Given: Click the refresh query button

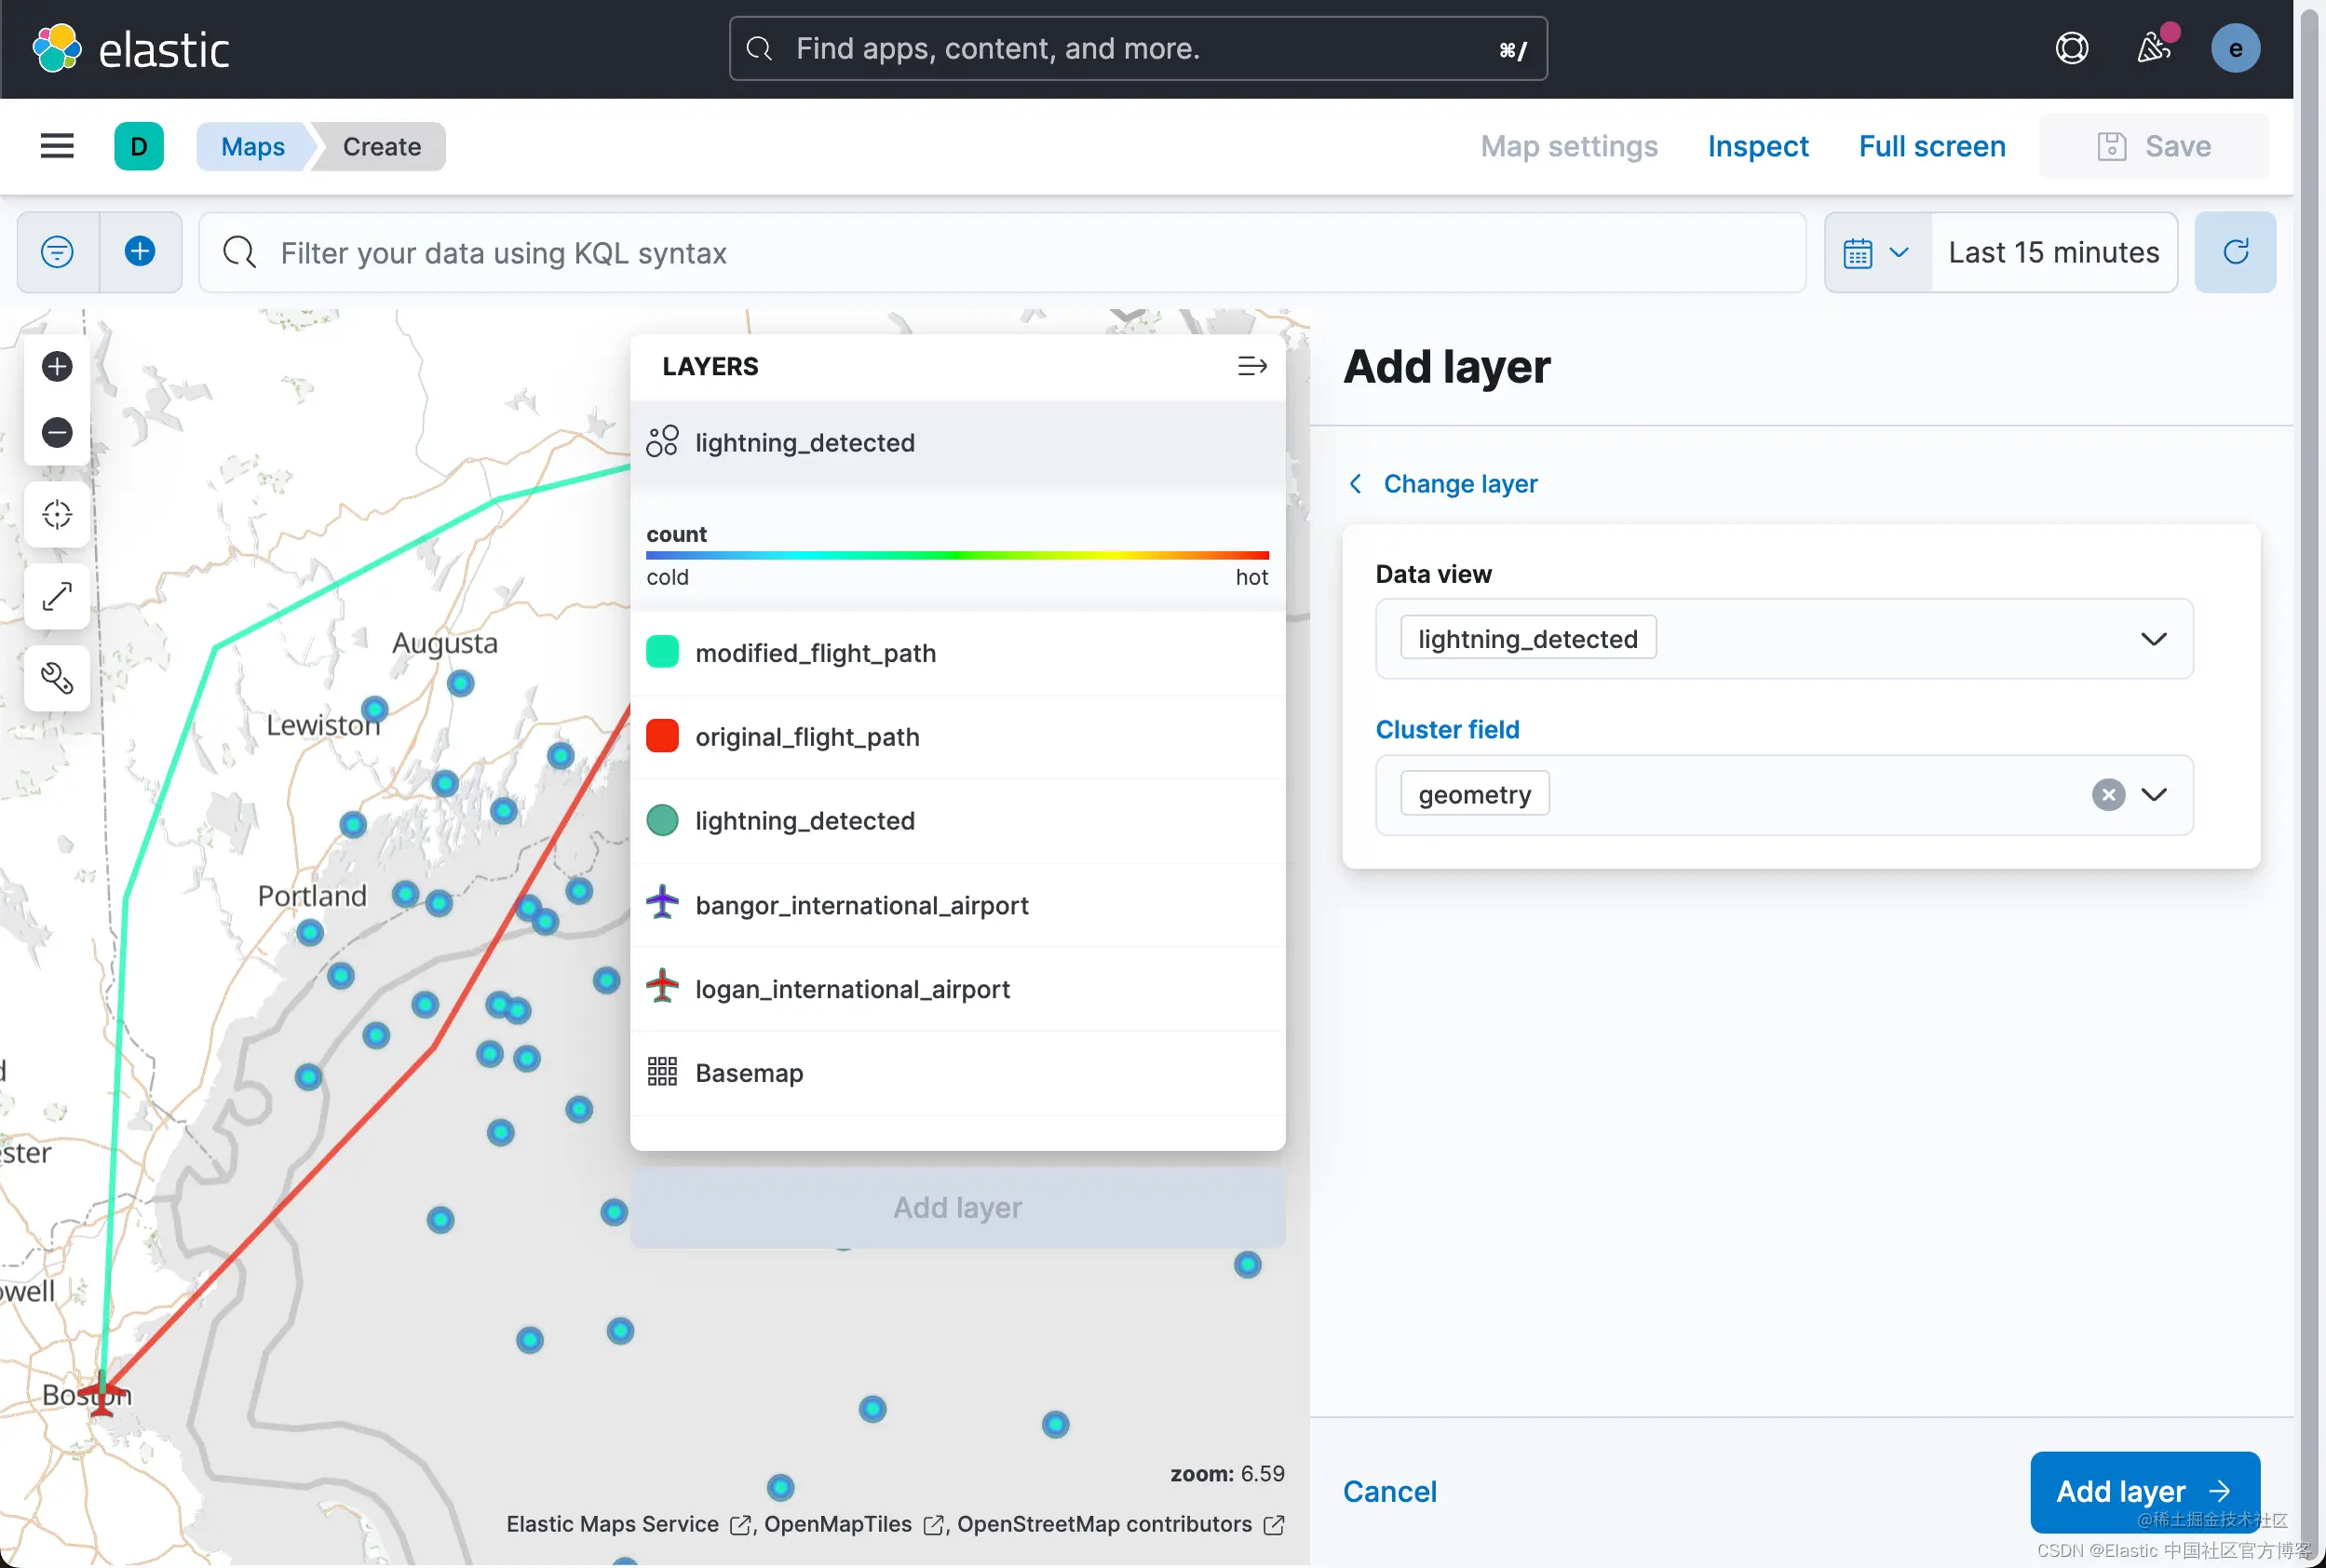Looking at the screenshot, I should point(2234,252).
